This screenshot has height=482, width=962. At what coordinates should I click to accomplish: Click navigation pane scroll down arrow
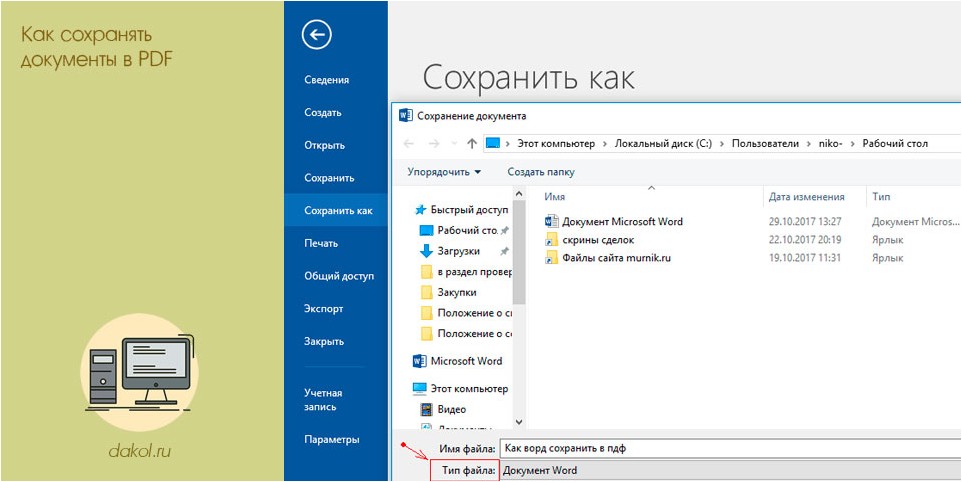click(x=519, y=422)
